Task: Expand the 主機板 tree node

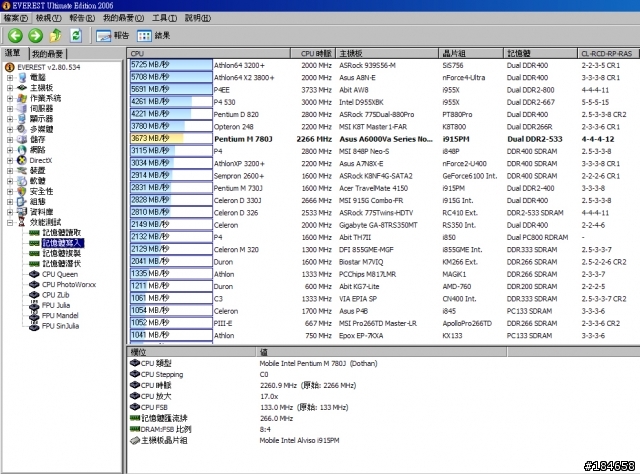Action: 10,88
